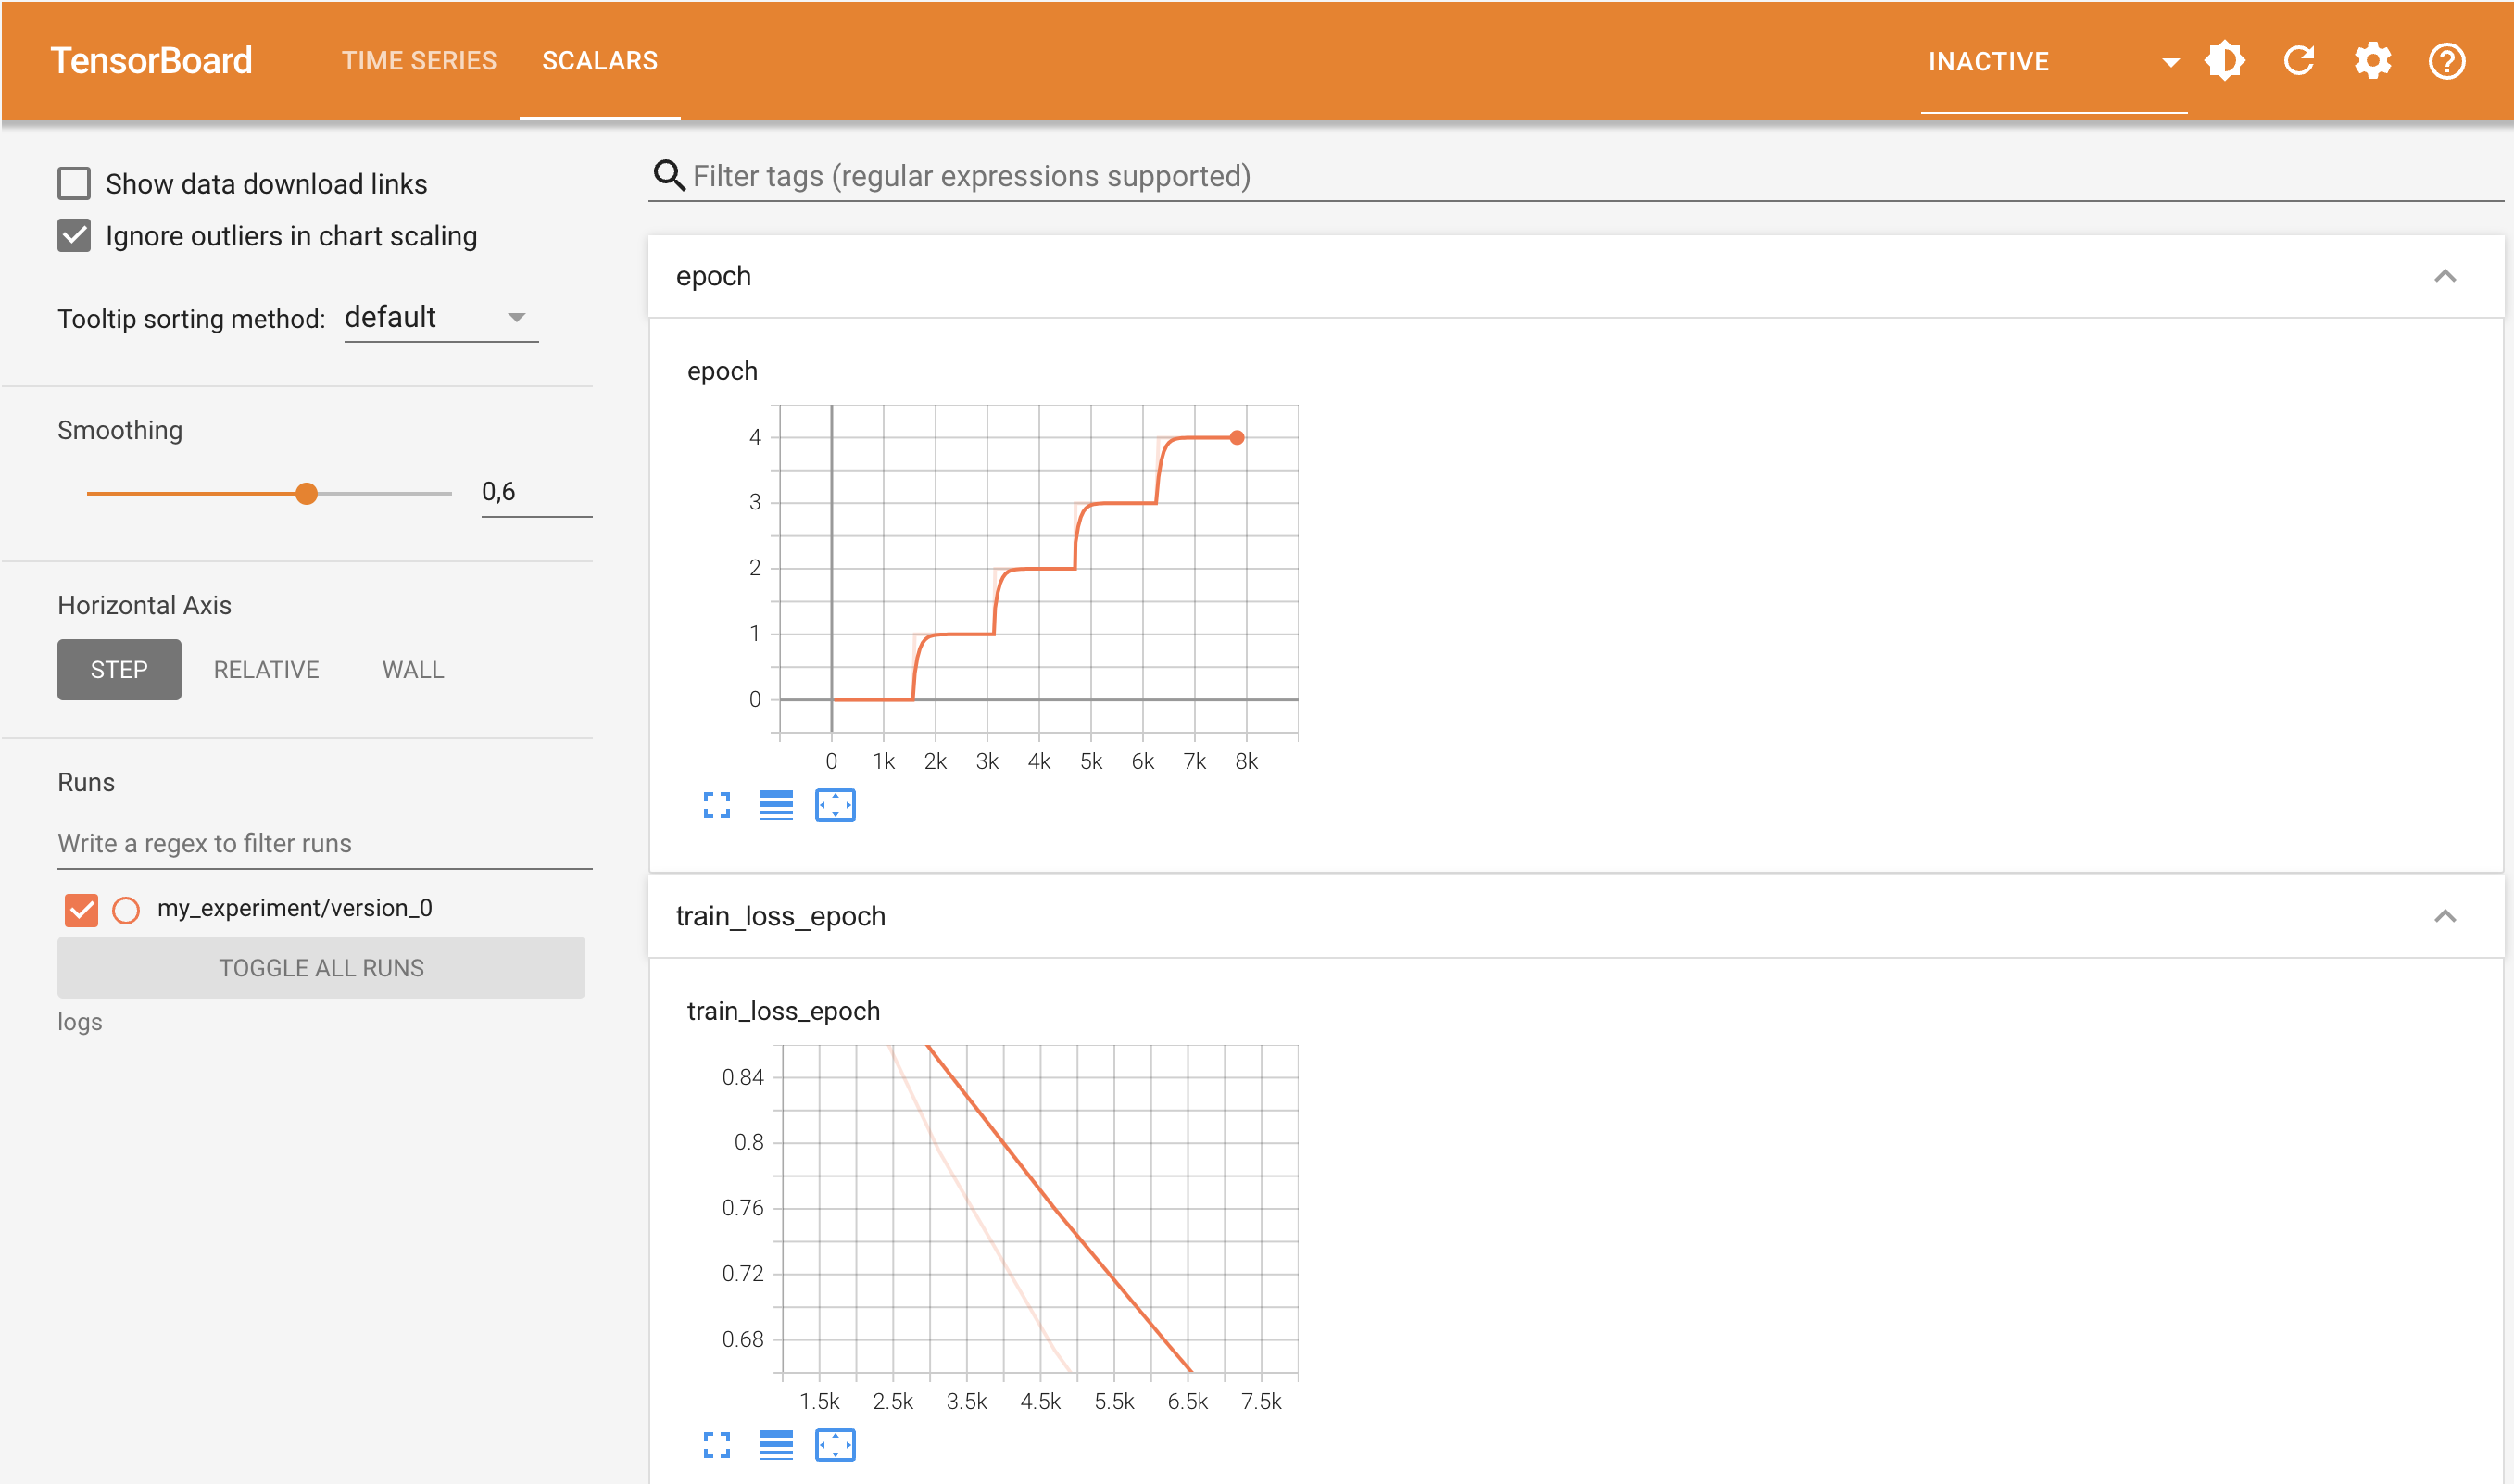Select the RELATIVE horizontal axis option

[x=266, y=670]
